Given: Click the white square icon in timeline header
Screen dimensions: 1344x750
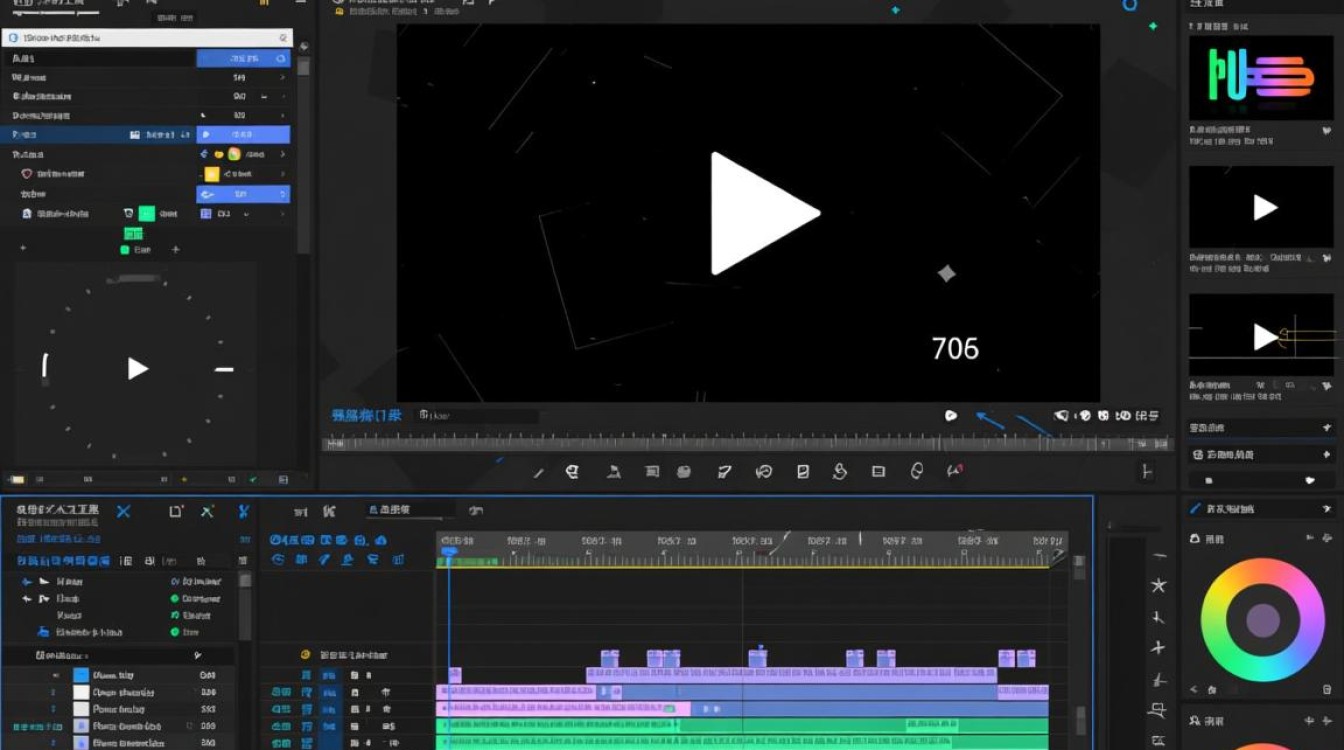Looking at the screenshot, I should [176, 511].
